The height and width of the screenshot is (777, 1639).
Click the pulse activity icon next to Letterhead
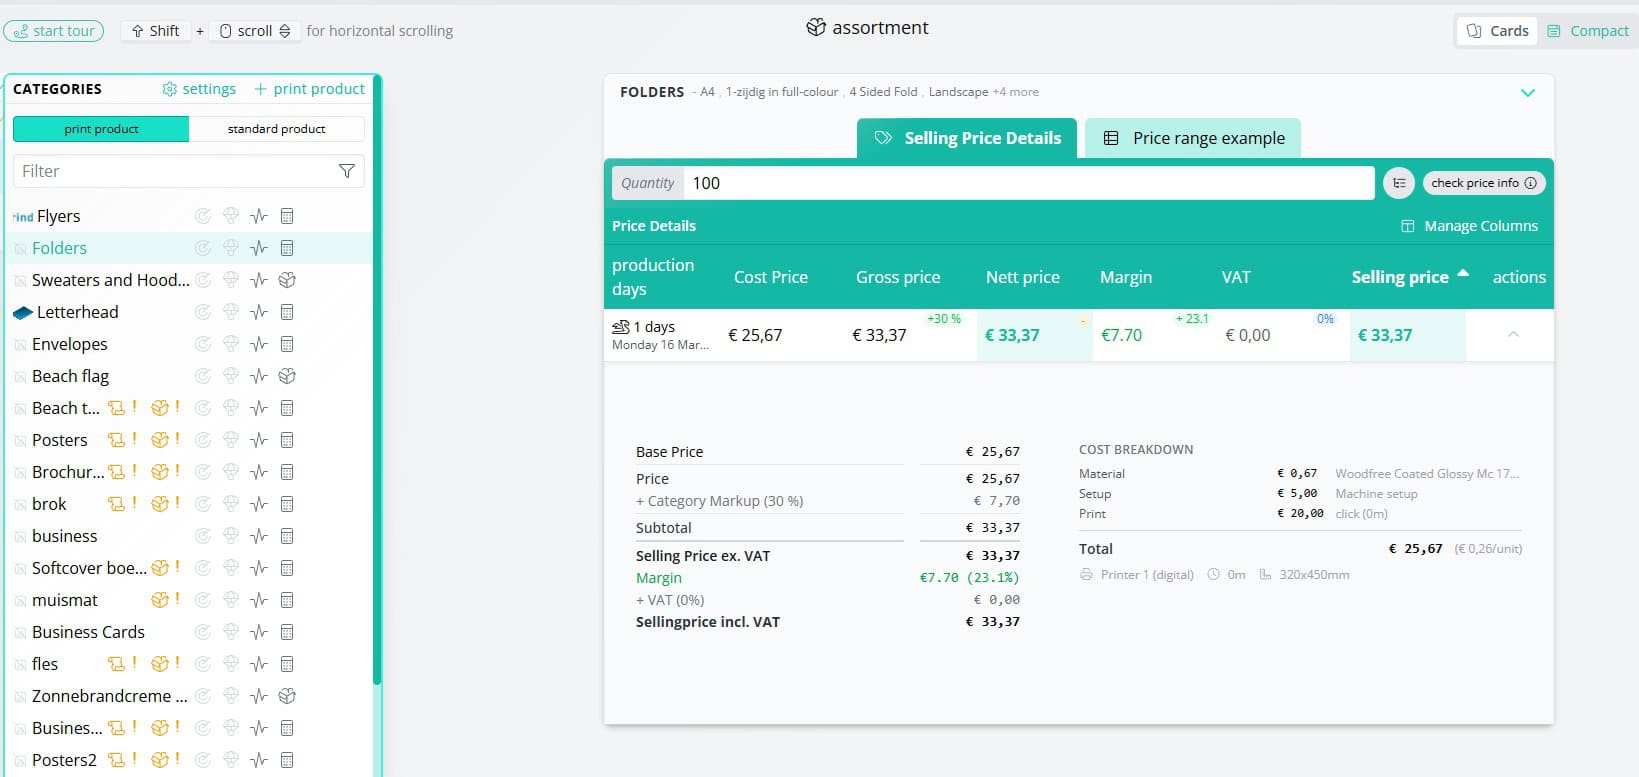(x=259, y=312)
